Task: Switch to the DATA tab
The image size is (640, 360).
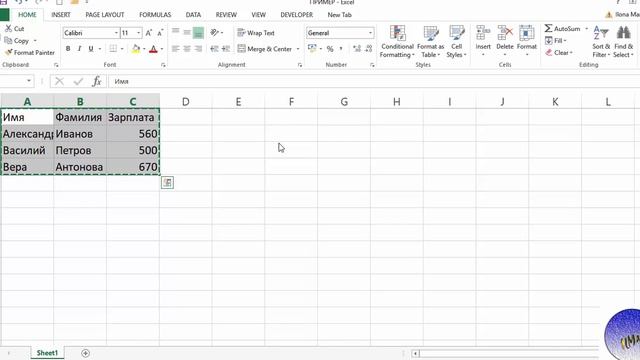Action: [x=193, y=15]
